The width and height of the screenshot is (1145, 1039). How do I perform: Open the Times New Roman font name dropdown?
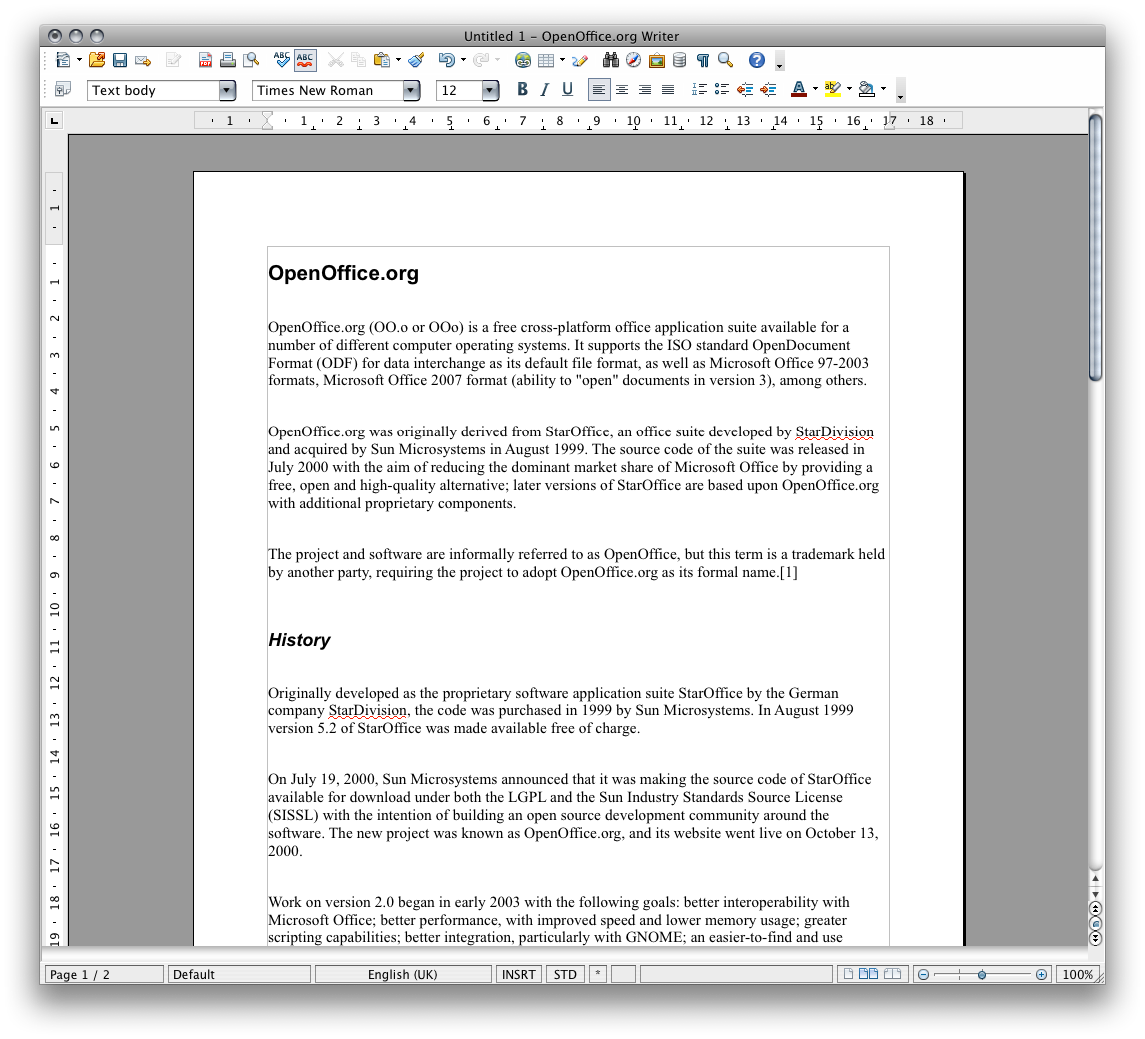410,90
